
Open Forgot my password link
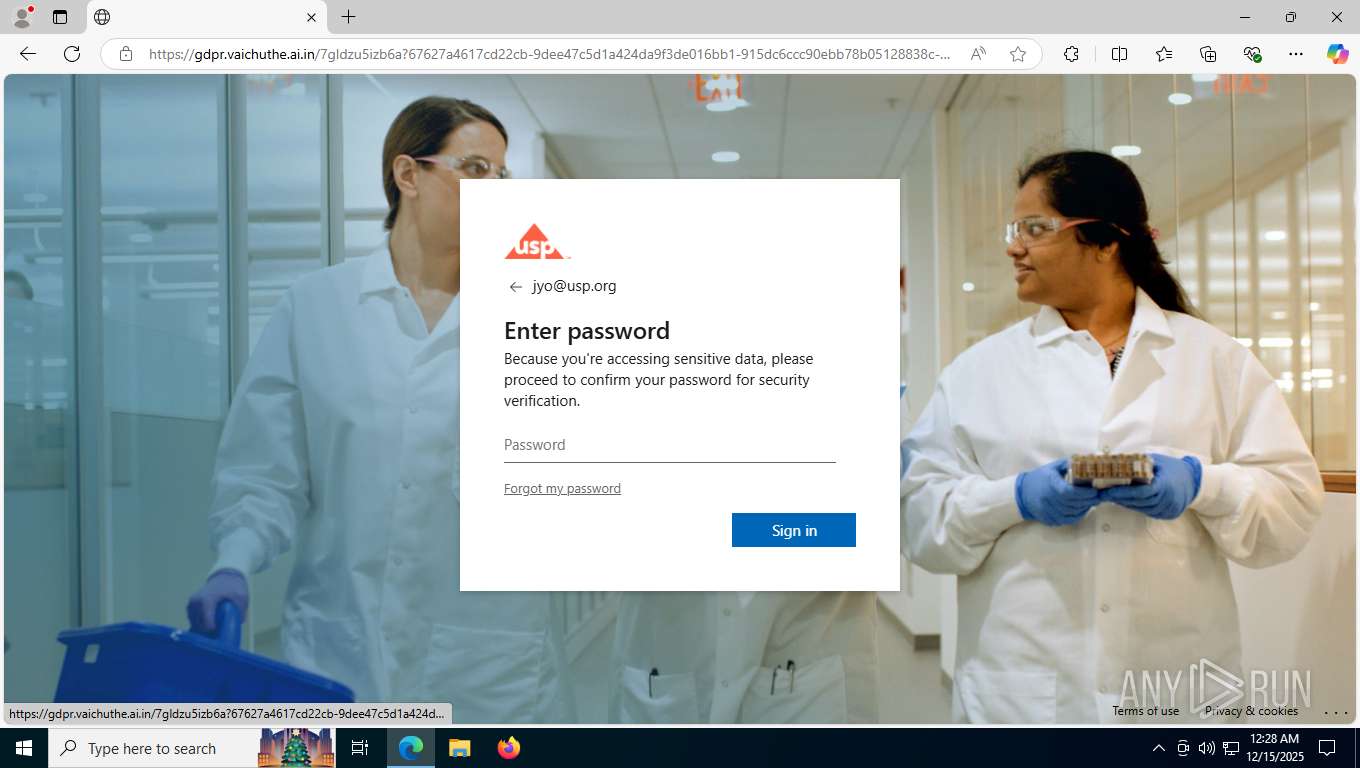[562, 488]
